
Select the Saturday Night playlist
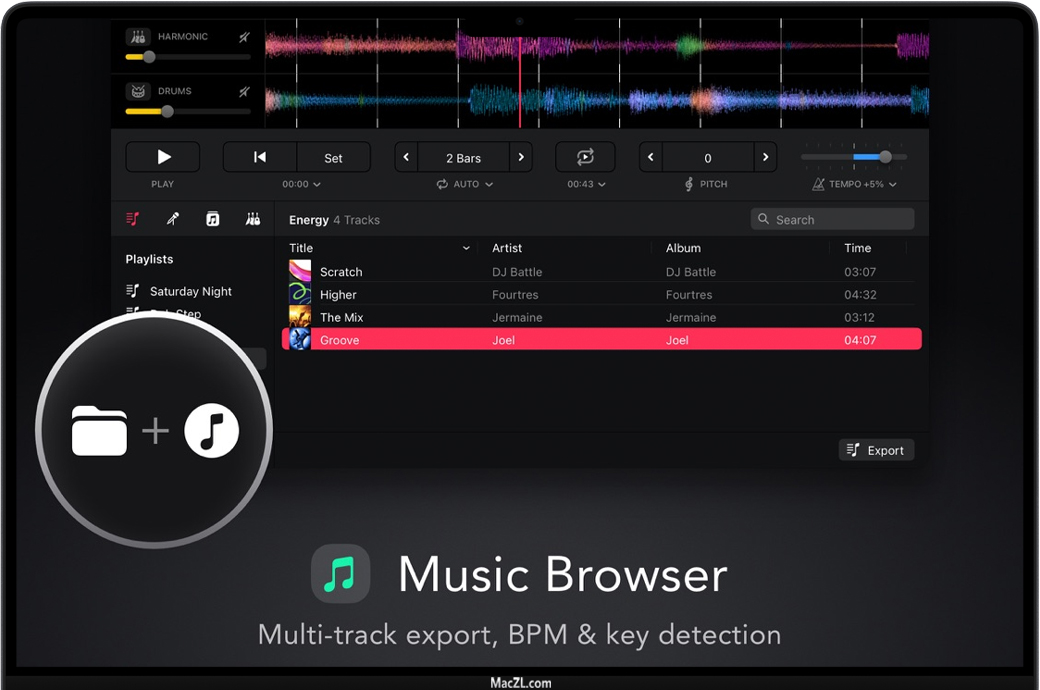(190, 291)
